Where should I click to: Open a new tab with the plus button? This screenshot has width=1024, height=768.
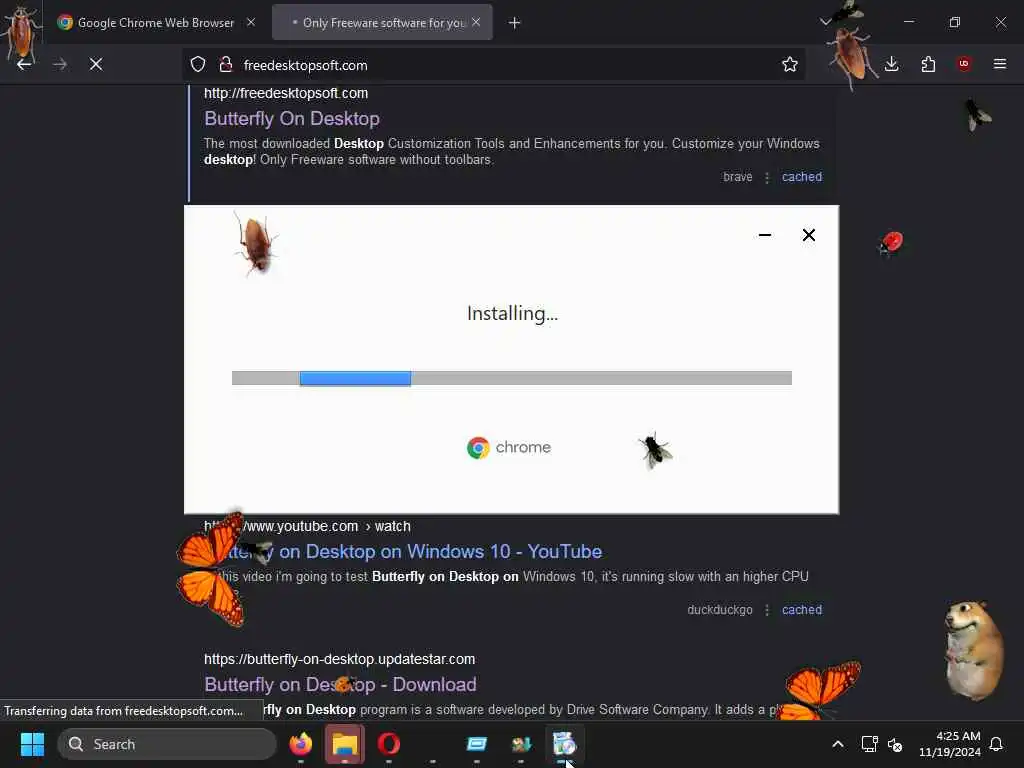515,23
